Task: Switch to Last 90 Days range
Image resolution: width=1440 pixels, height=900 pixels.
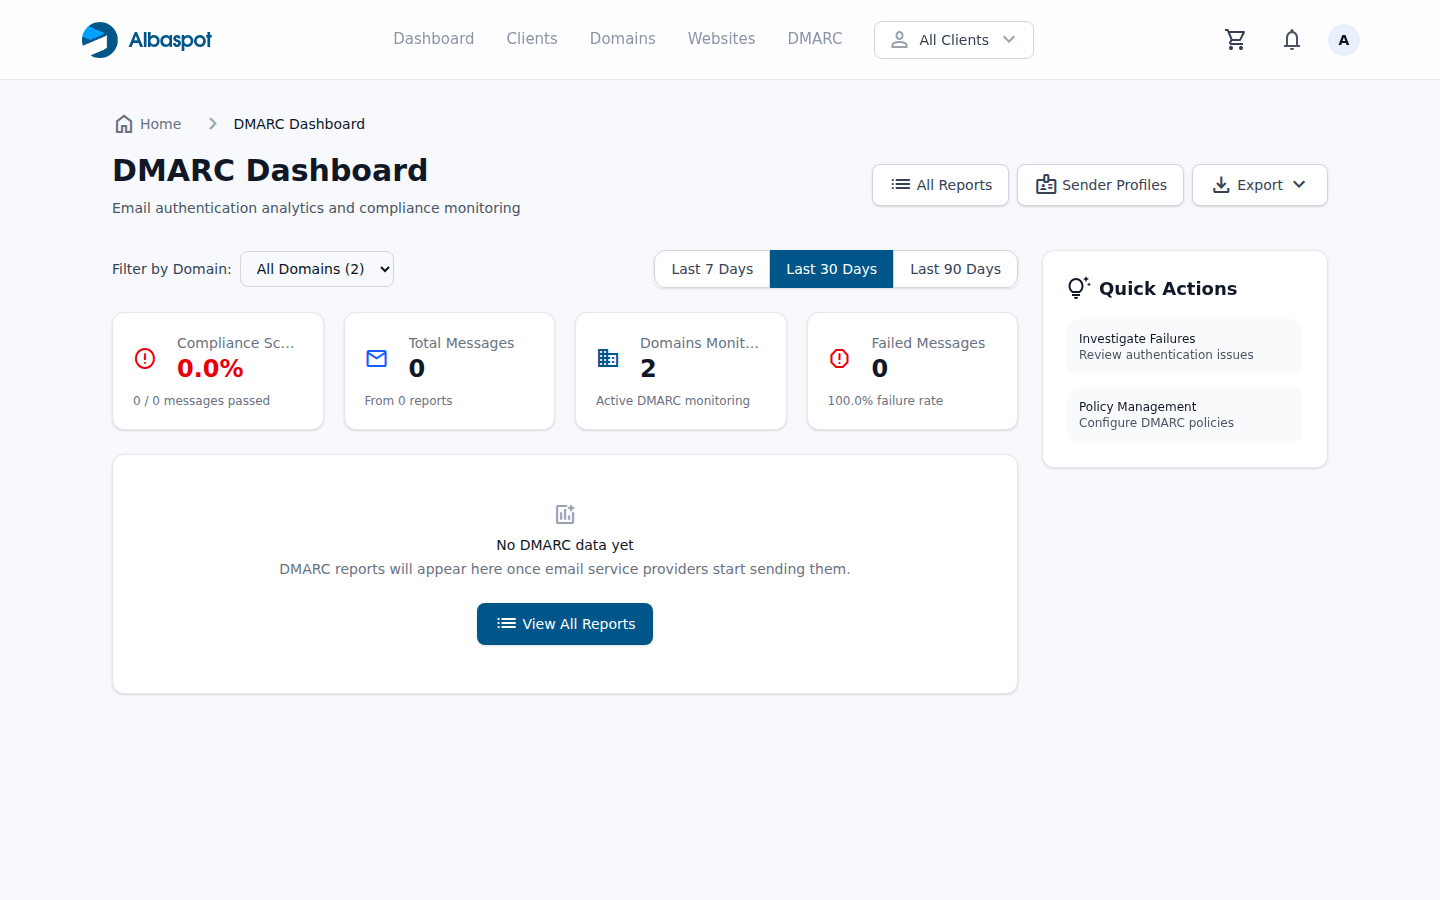Action: (x=955, y=269)
